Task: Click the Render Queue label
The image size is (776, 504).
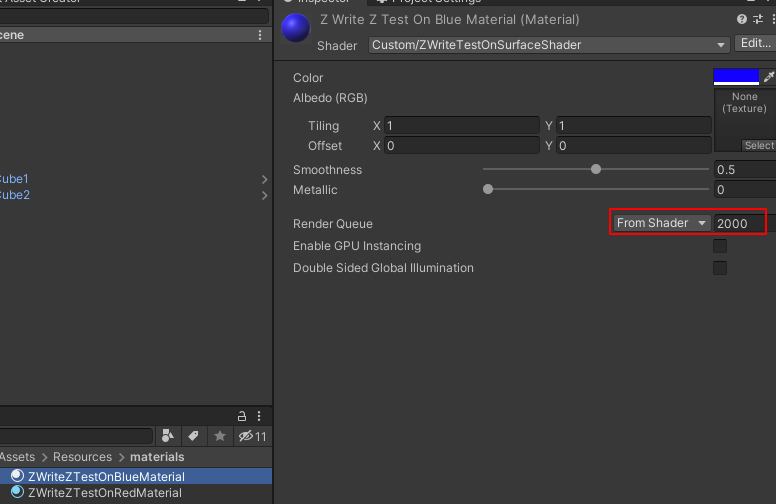Action: (x=333, y=224)
